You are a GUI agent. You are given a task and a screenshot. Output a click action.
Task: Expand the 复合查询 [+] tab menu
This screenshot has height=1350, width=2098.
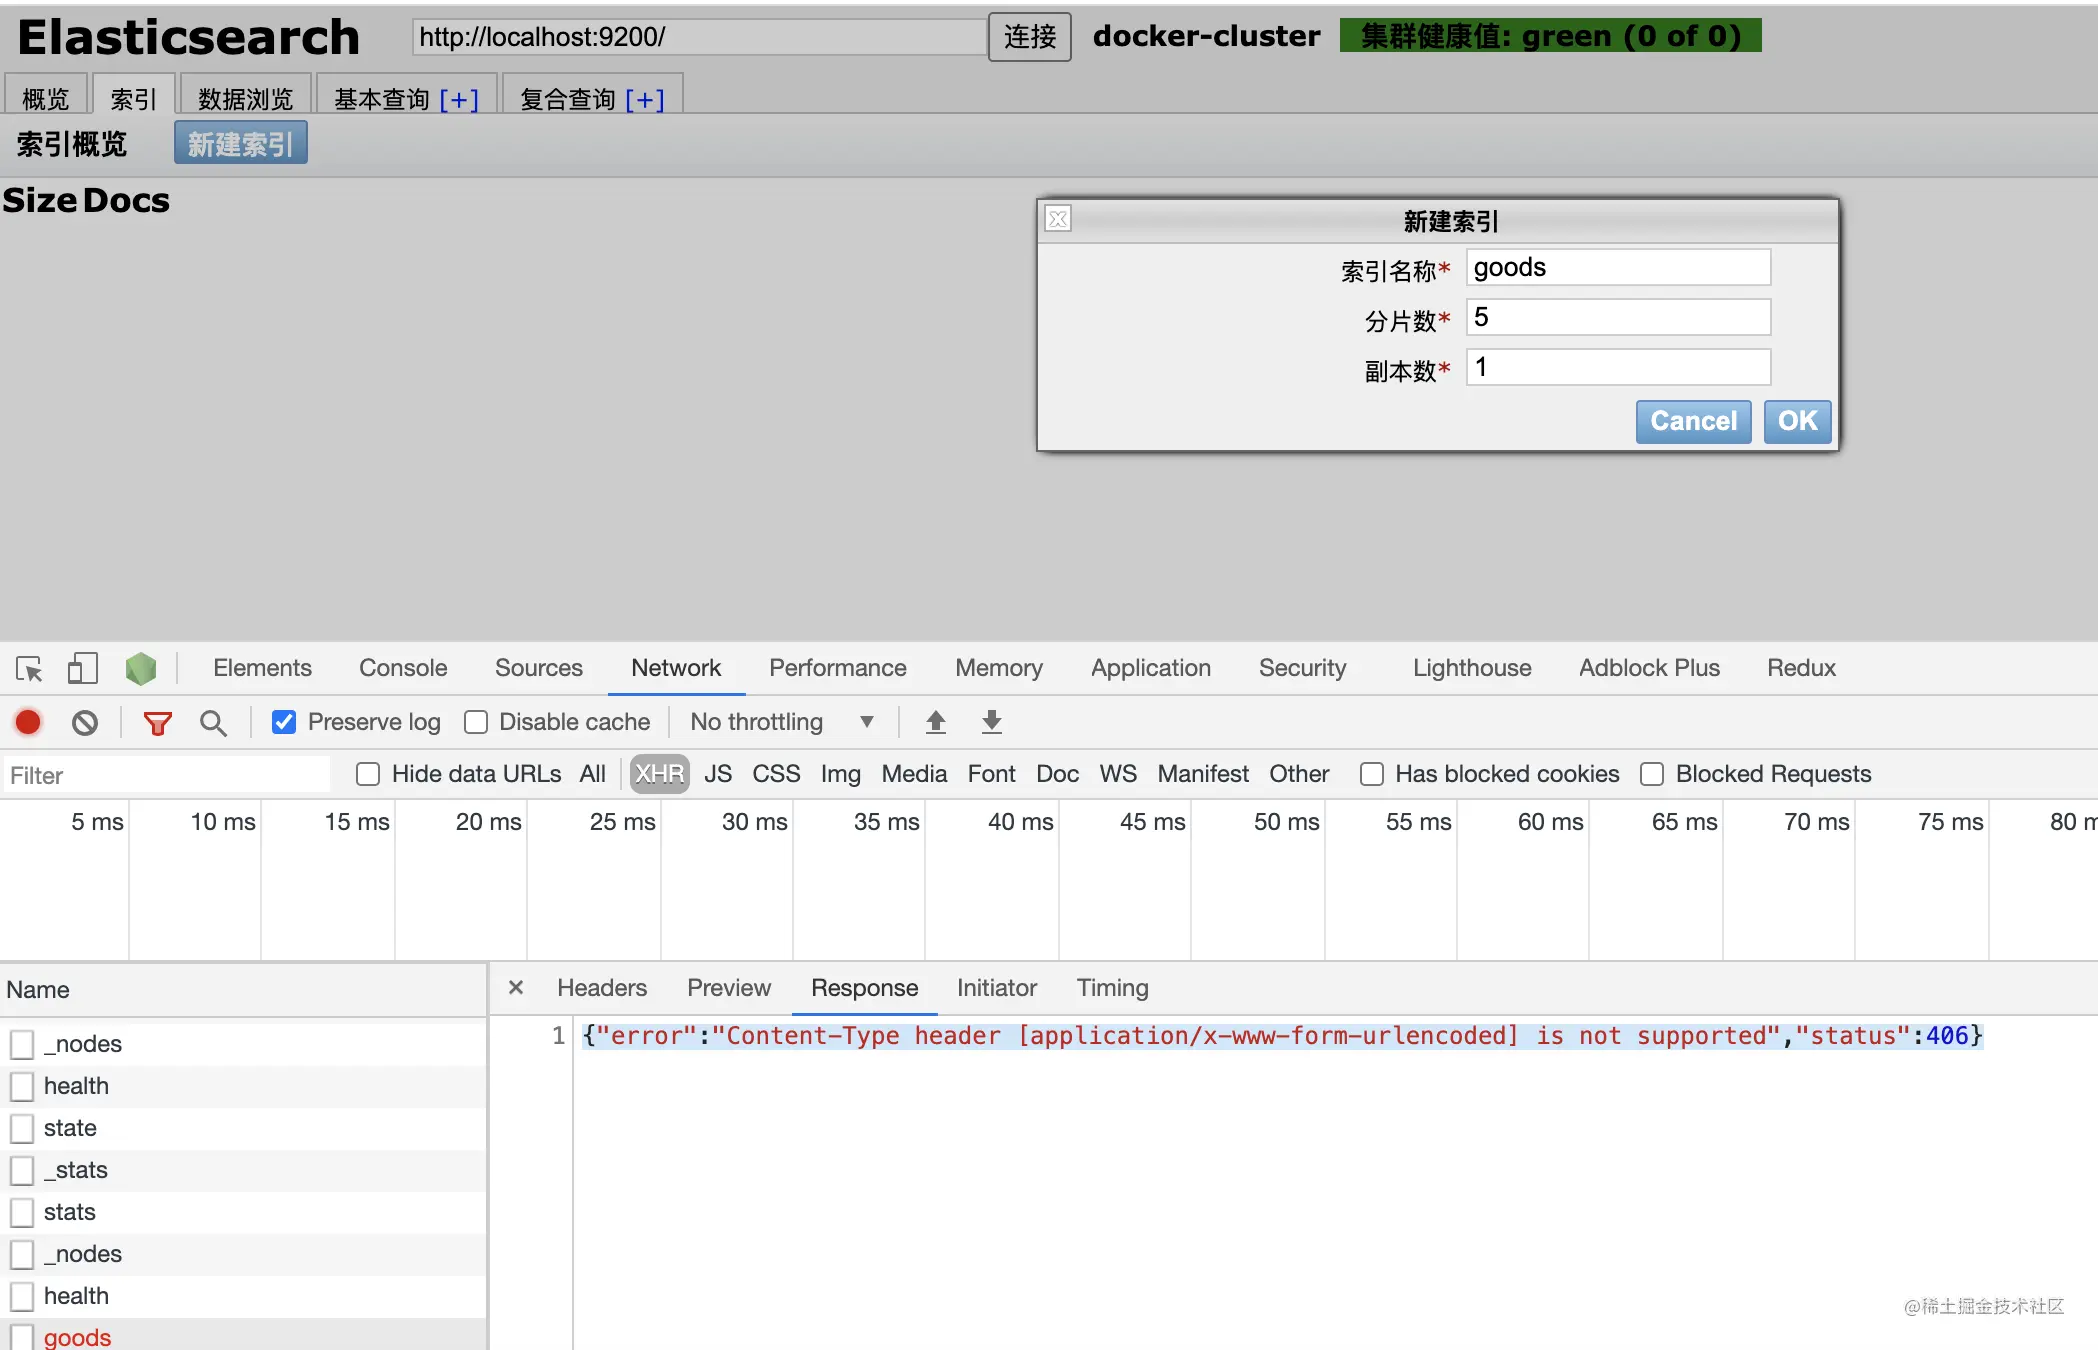point(592,98)
